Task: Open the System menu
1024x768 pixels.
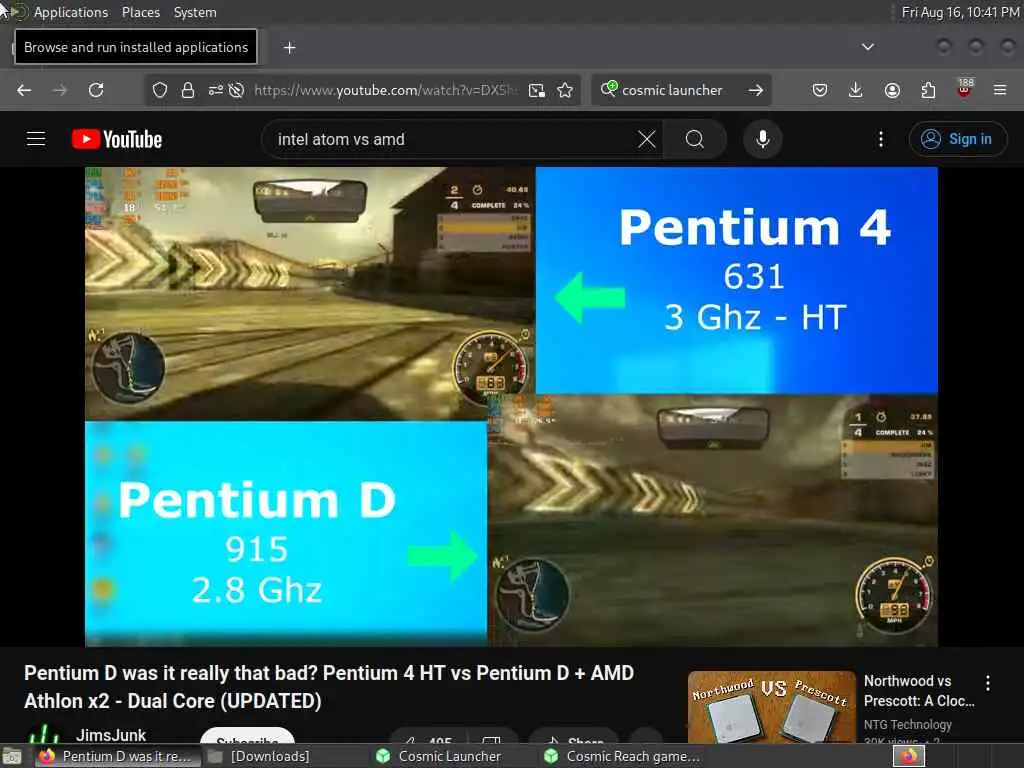Action: (195, 12)
